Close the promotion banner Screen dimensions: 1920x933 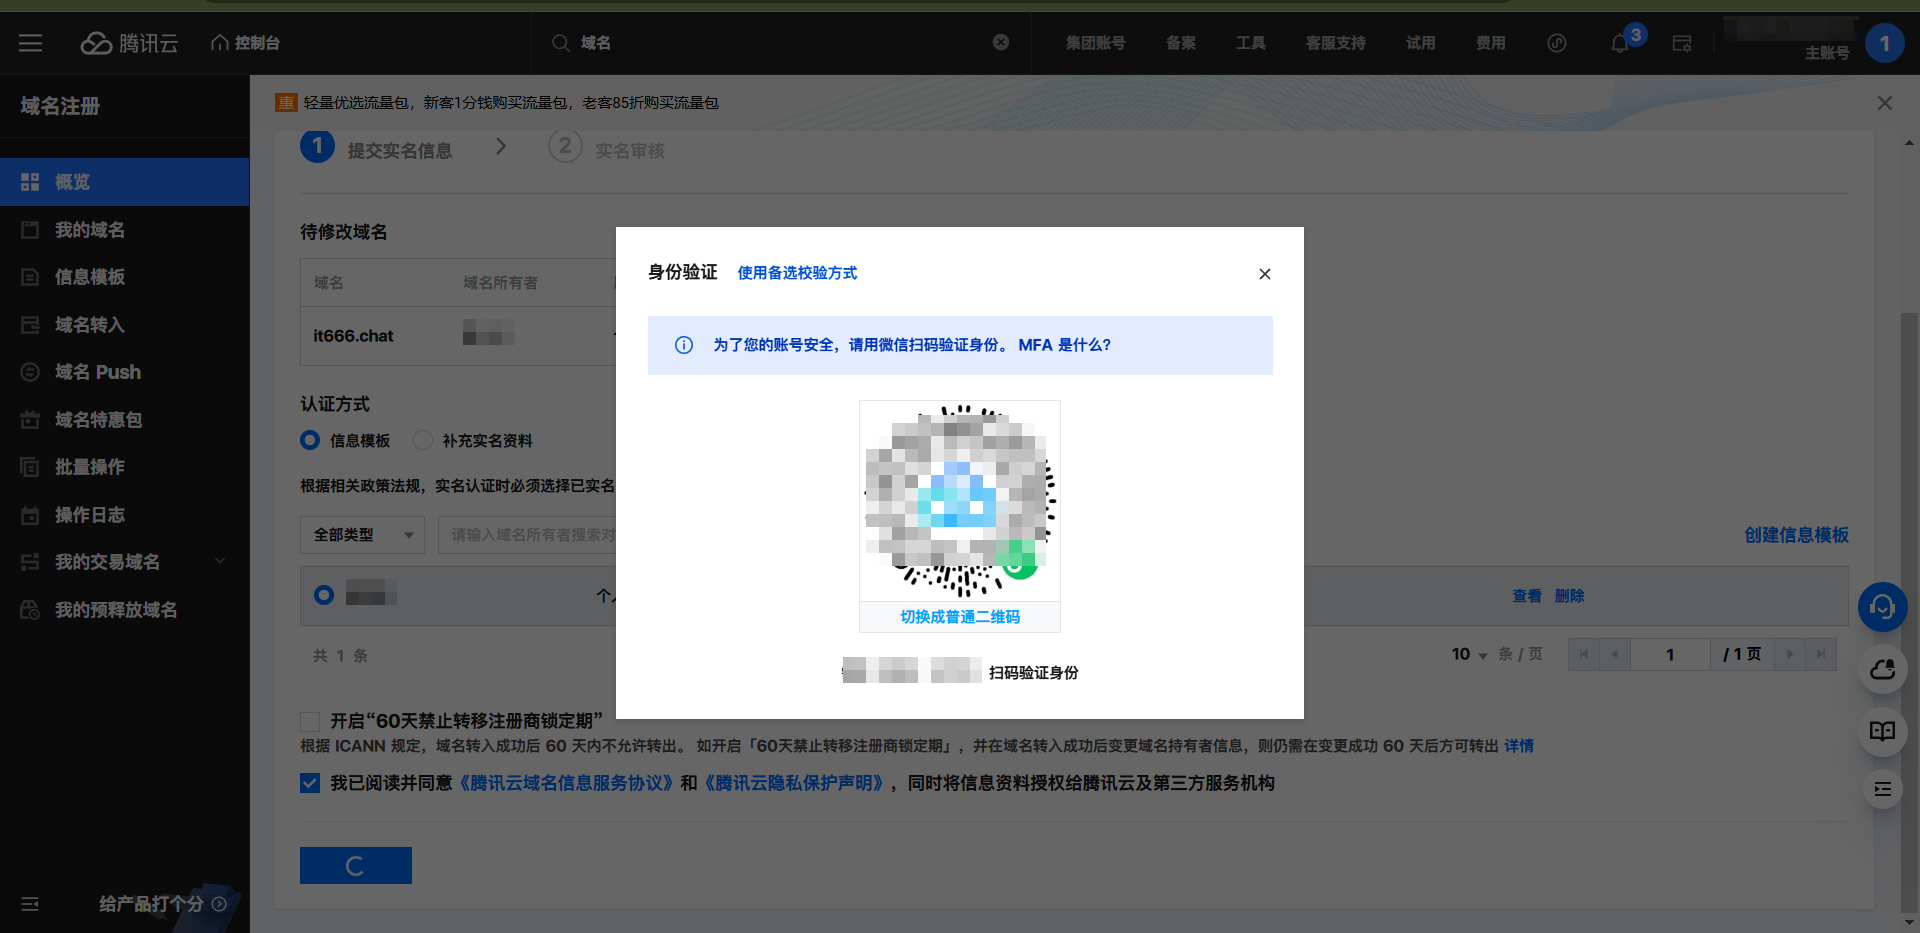[x=1885, y=103]
